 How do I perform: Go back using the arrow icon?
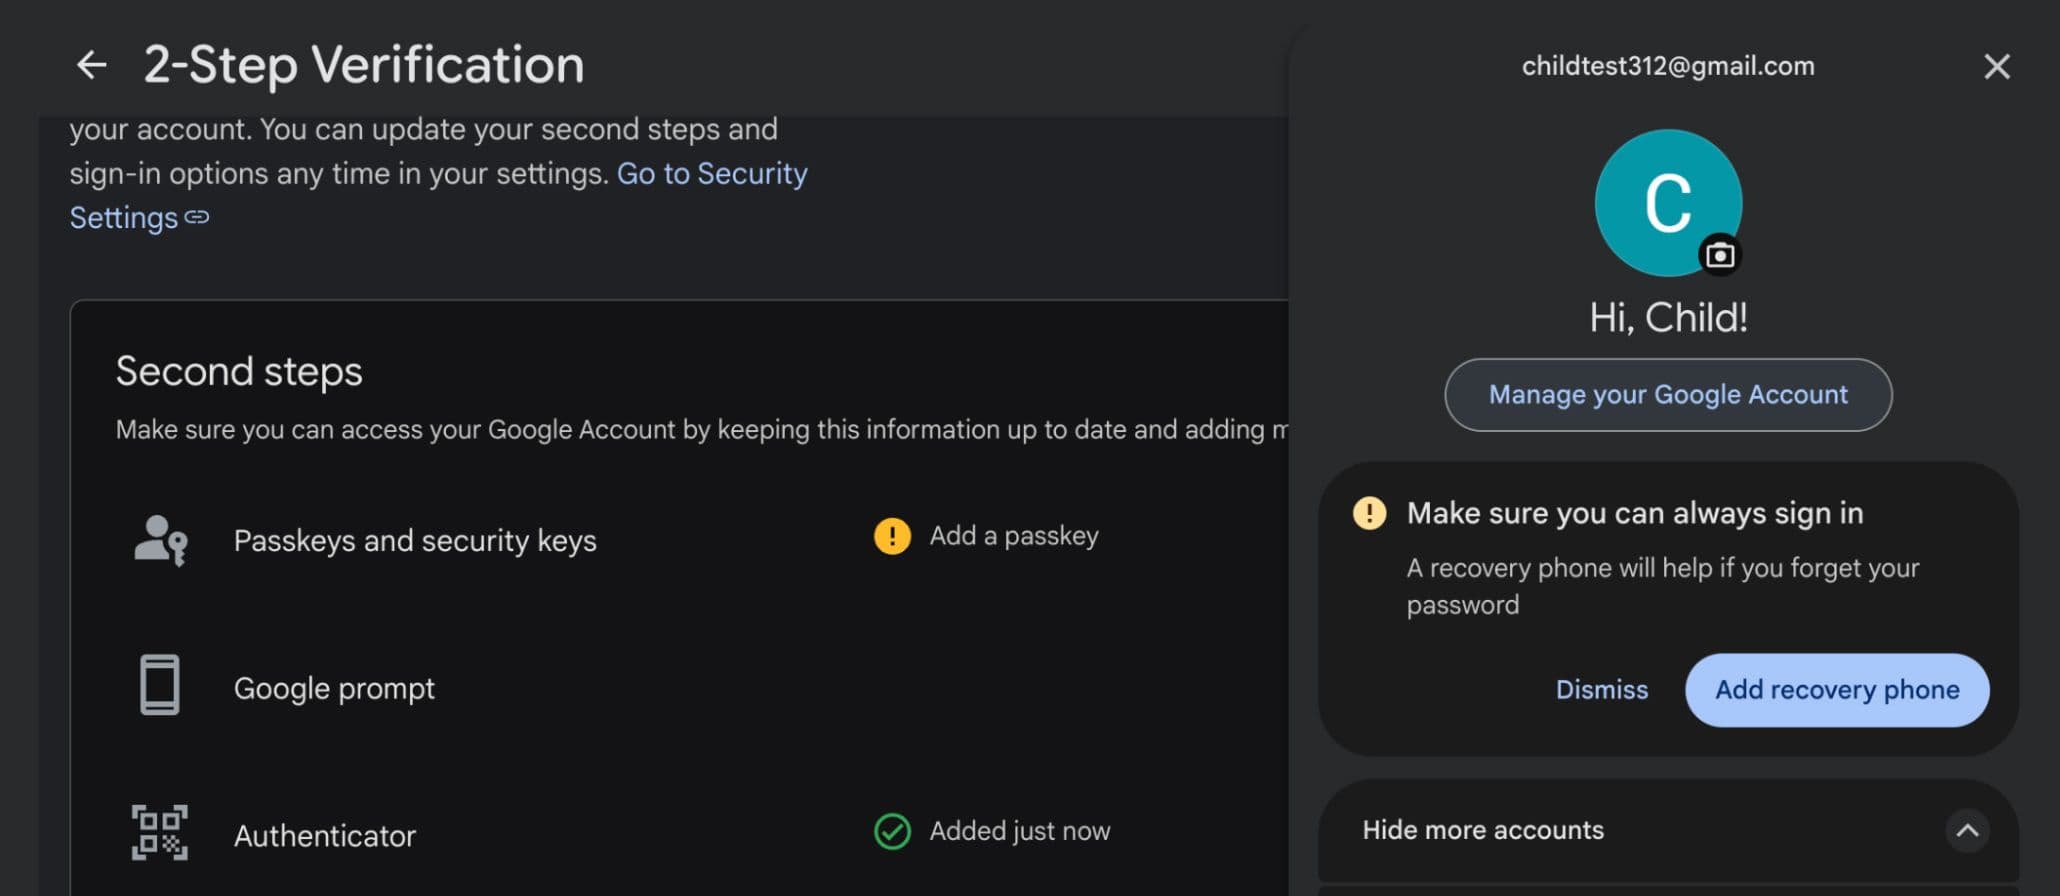click(92, 65)
